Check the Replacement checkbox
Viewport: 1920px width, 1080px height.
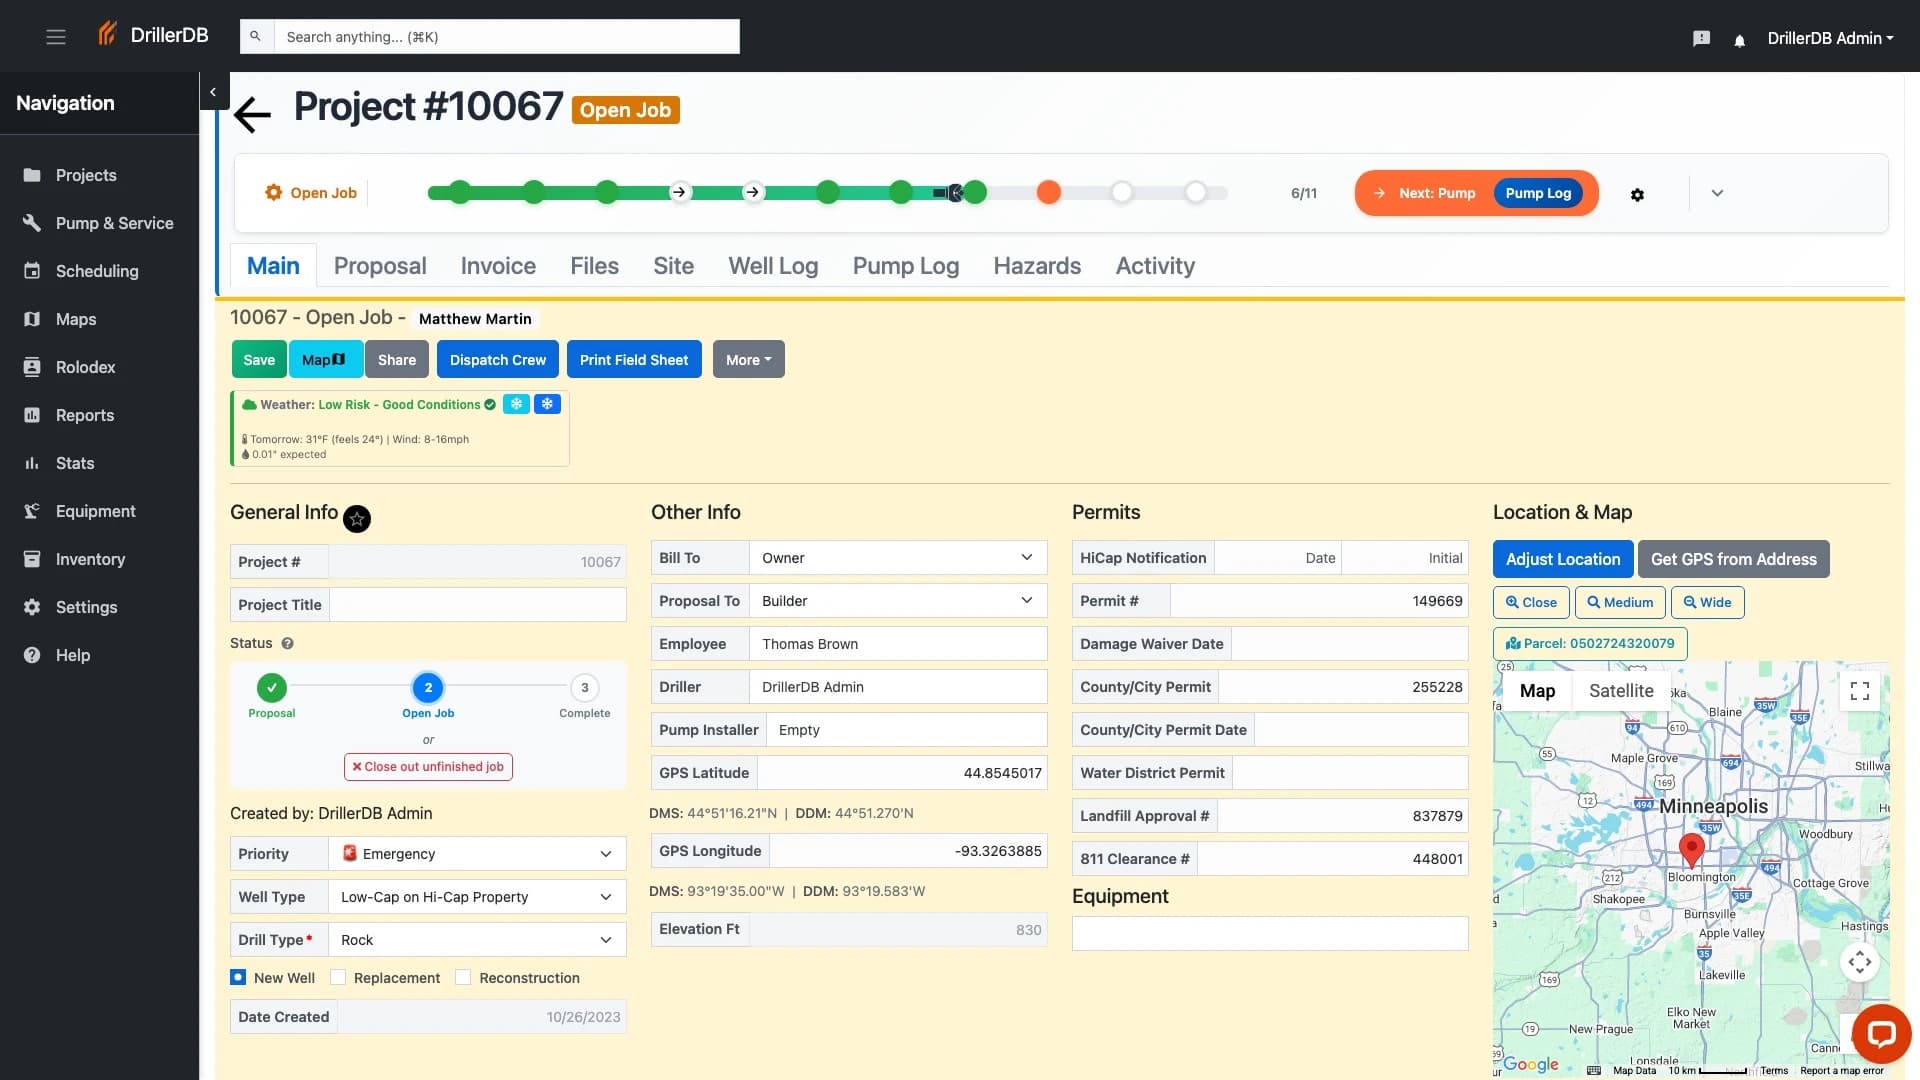[339, 977]
